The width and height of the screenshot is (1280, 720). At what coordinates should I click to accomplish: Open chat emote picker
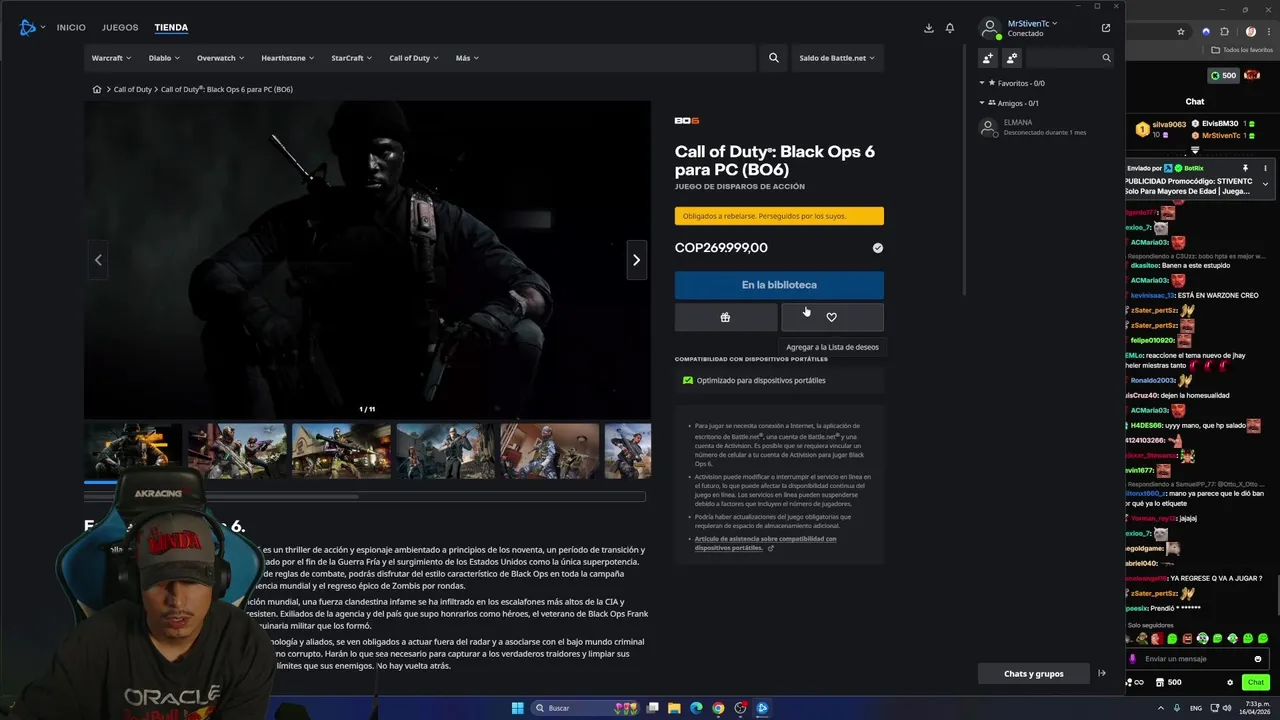pyautogui.click(x=1258, y=659)
